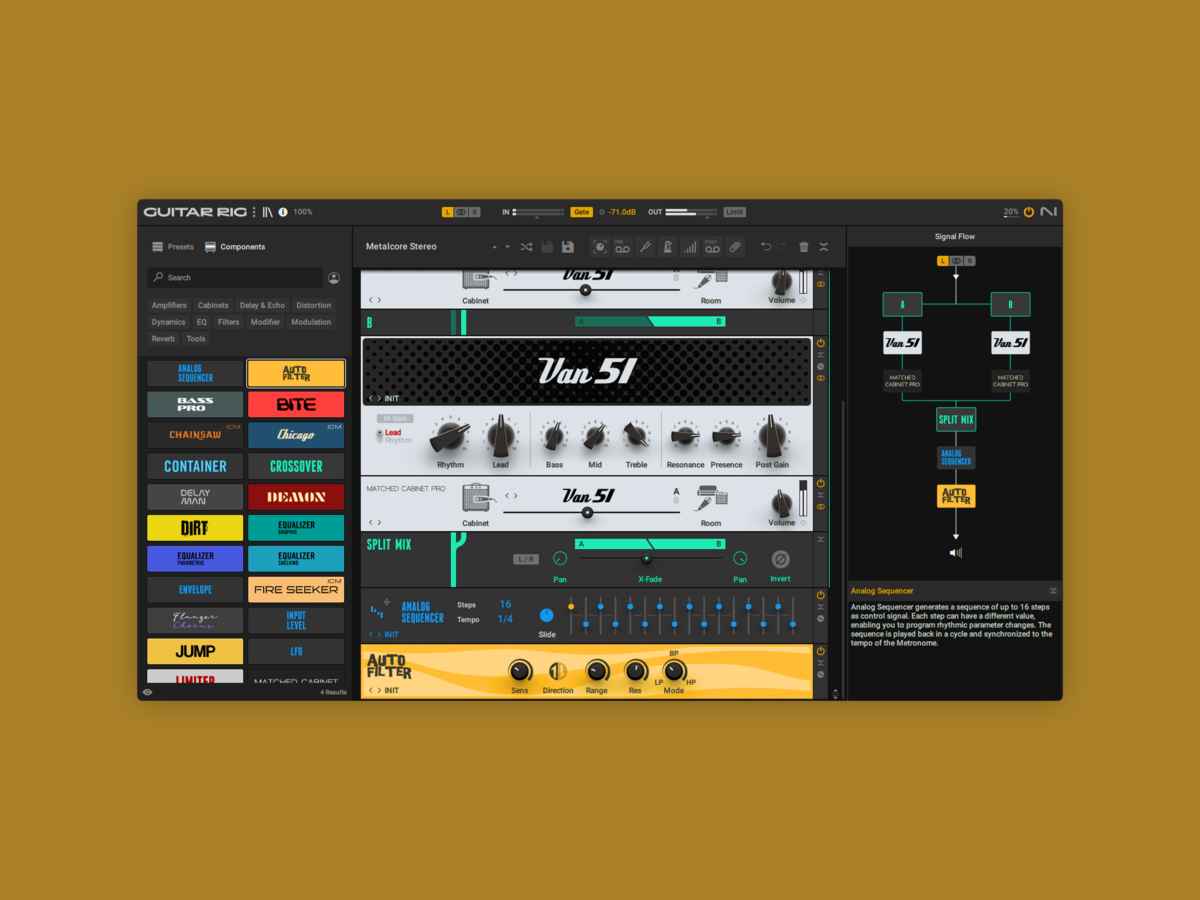This screenshot has width=1200, height=900.
Task: Toggle the Limit button
Action: pos(735,212)
